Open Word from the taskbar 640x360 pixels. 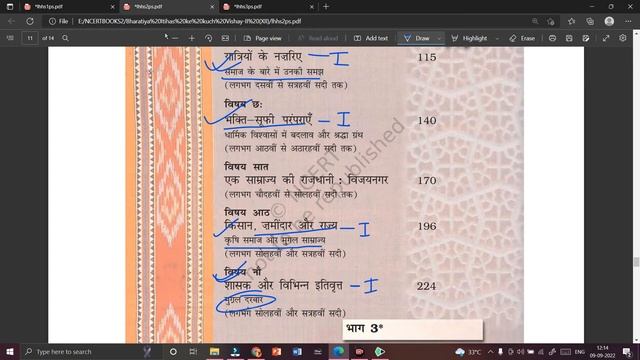click(297, 351)
